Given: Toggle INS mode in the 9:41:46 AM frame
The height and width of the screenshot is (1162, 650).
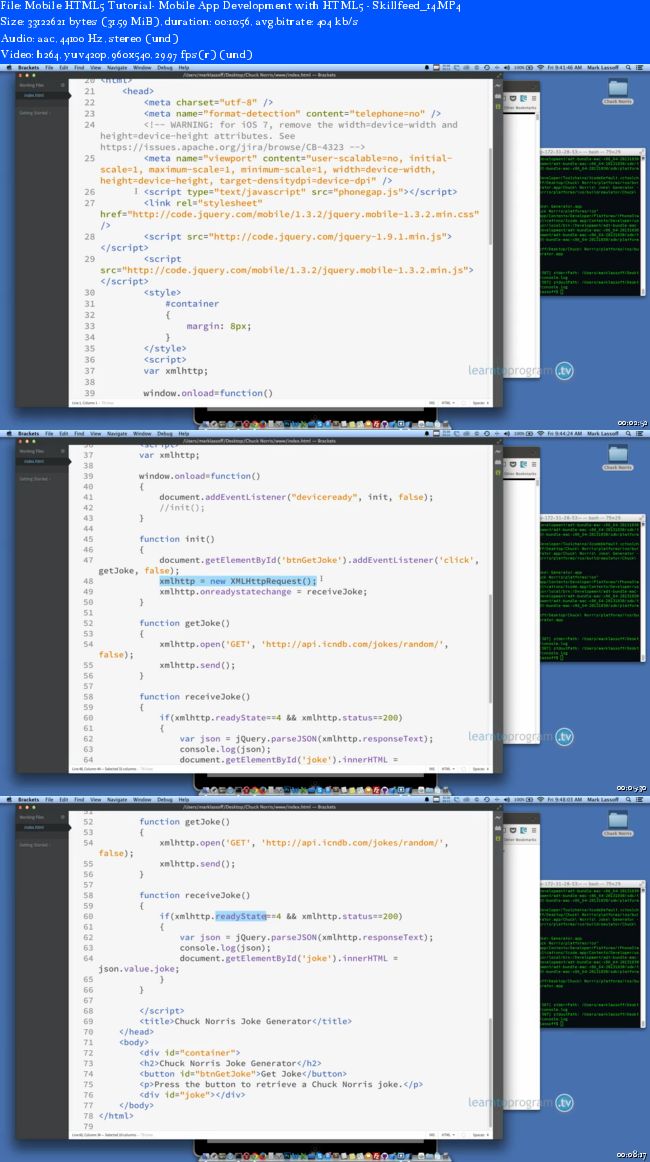Looking at the screenshot, I should click(431, 403).
